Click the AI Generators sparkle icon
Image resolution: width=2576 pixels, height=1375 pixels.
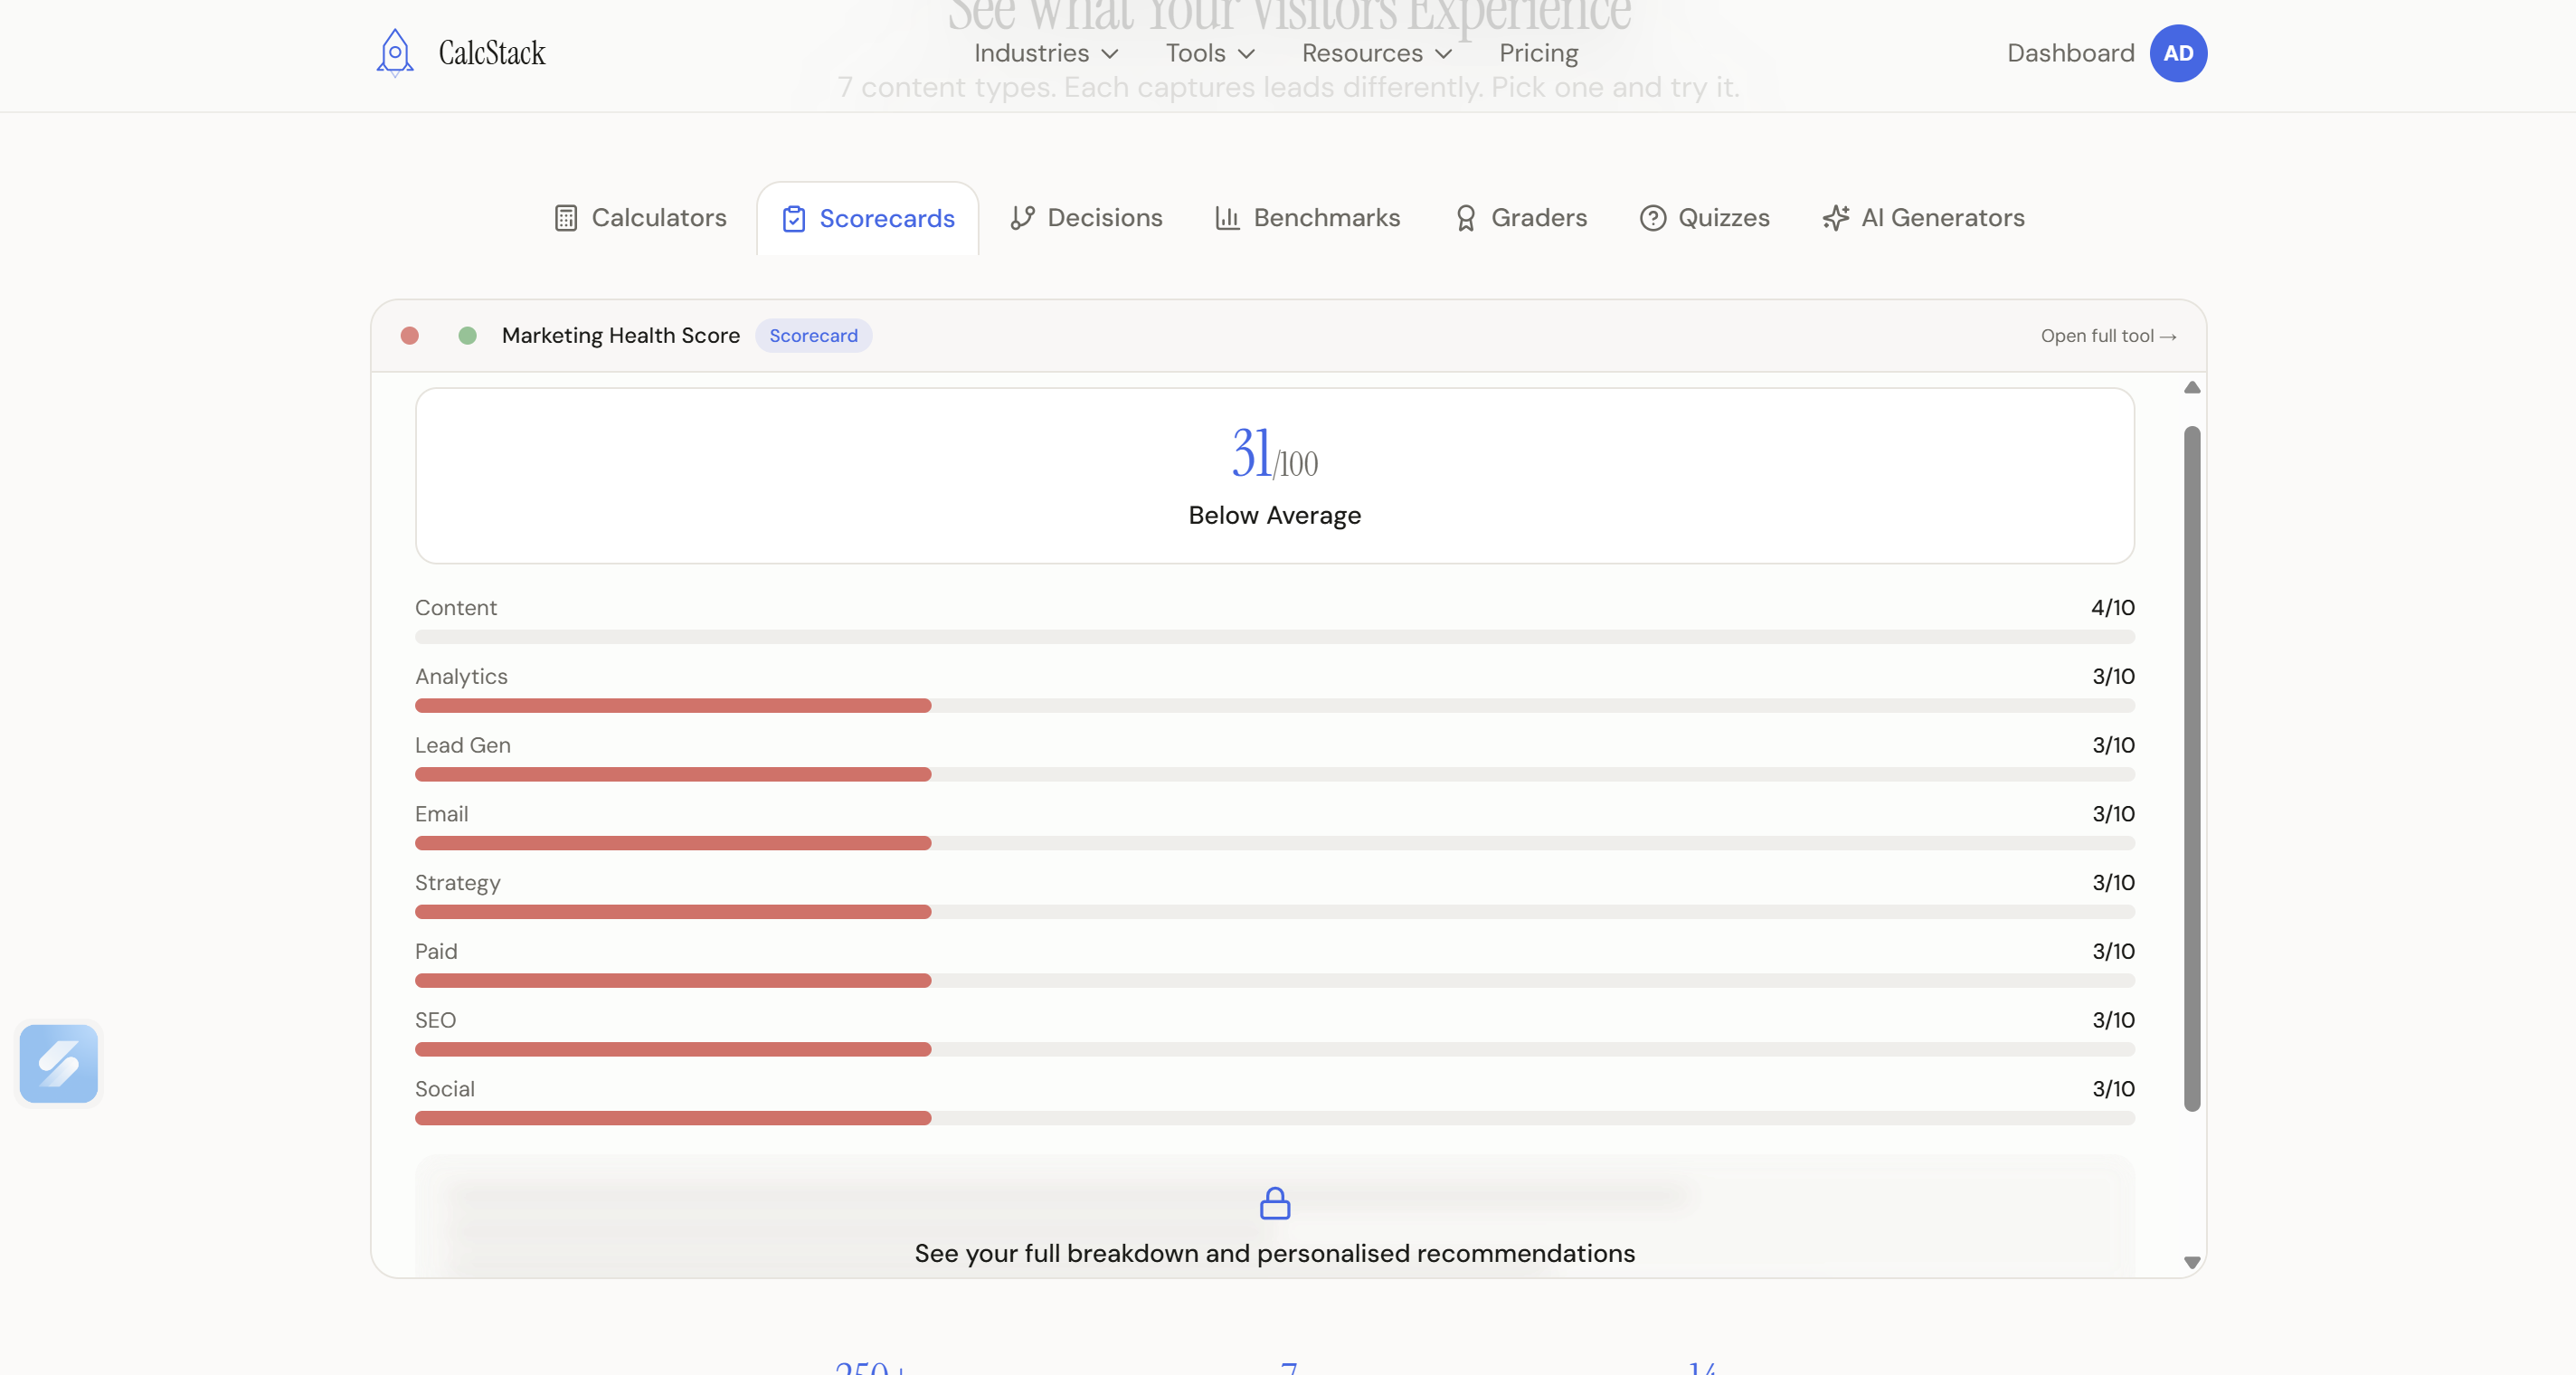point(1836,218)
